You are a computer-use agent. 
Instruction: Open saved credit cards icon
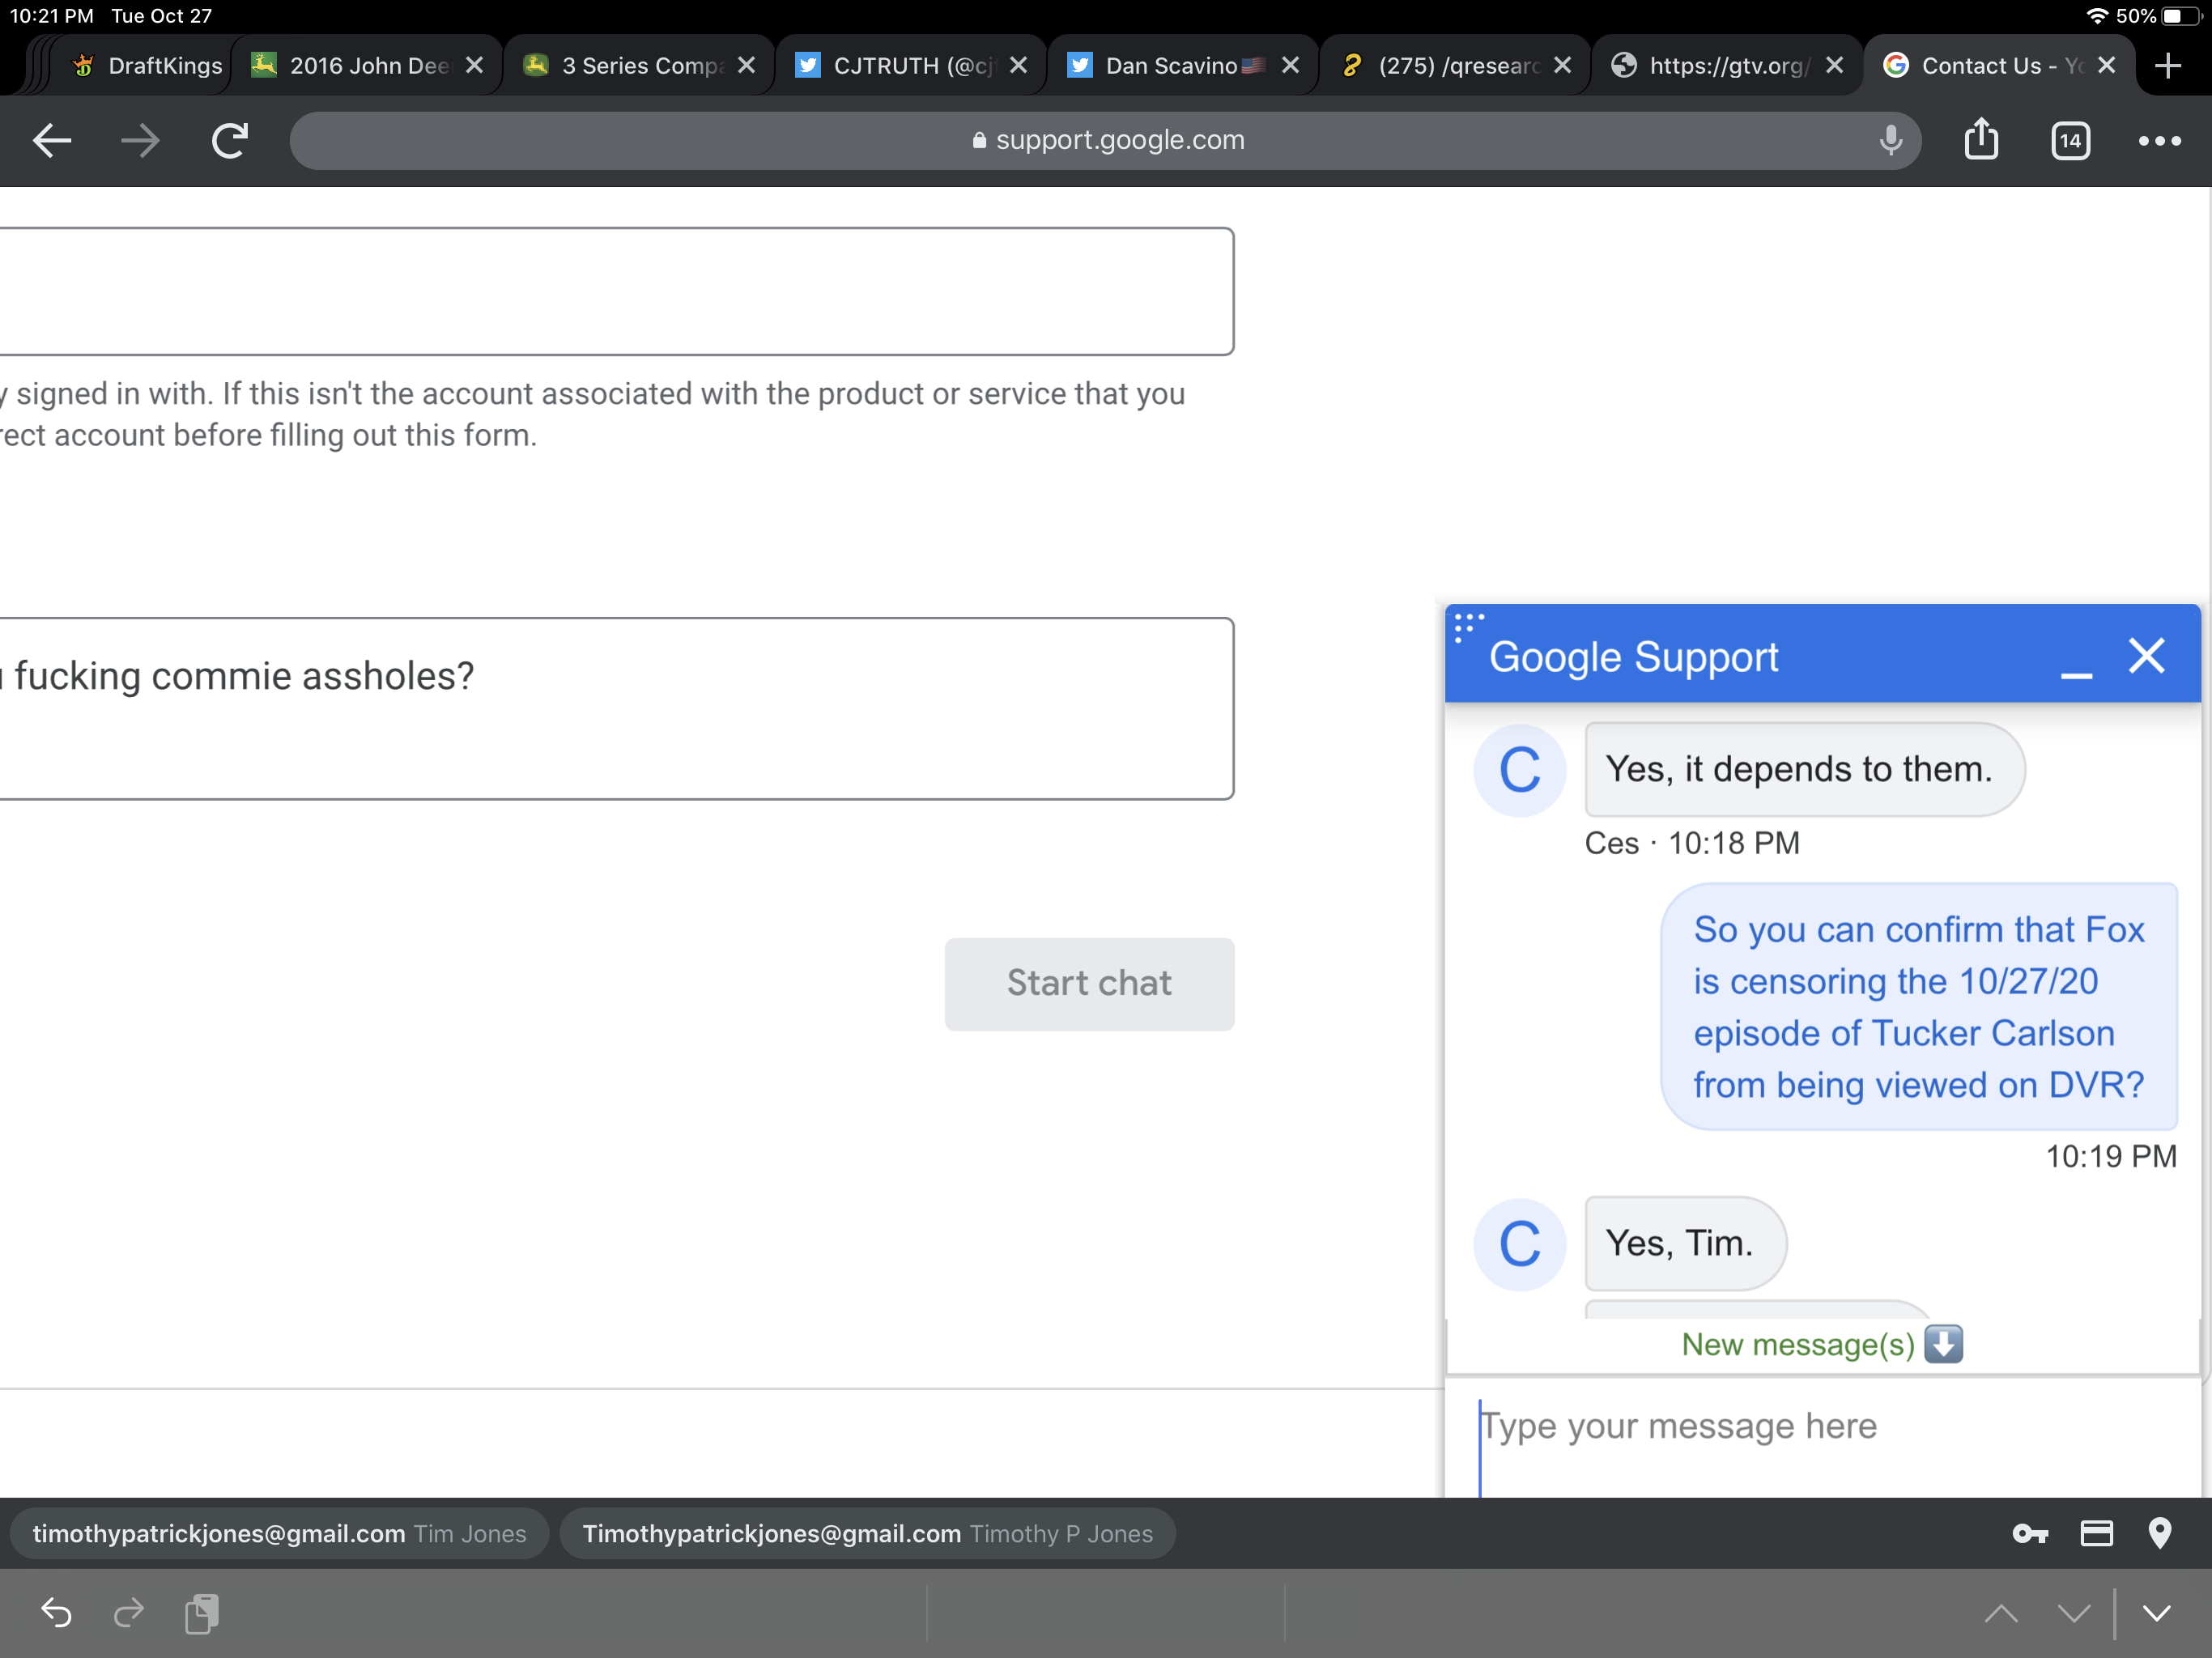click(x=2096, y=1533)
